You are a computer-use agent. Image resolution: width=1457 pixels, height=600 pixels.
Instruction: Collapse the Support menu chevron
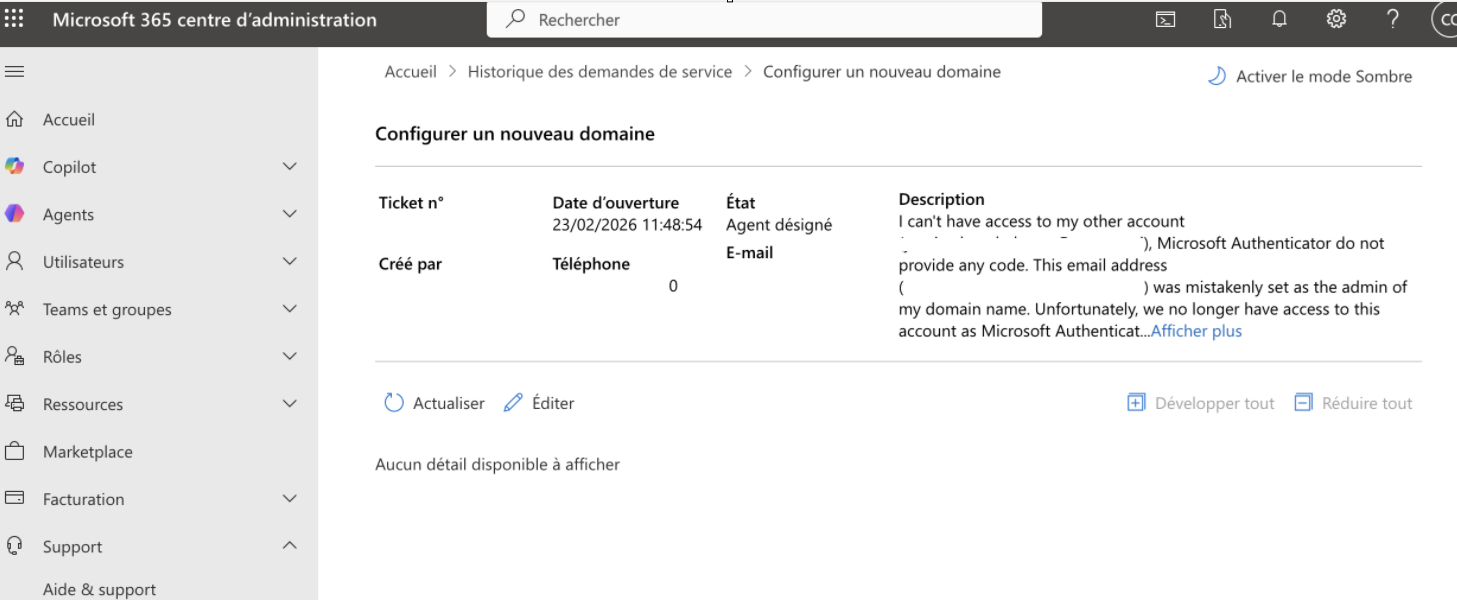(290, 546)
